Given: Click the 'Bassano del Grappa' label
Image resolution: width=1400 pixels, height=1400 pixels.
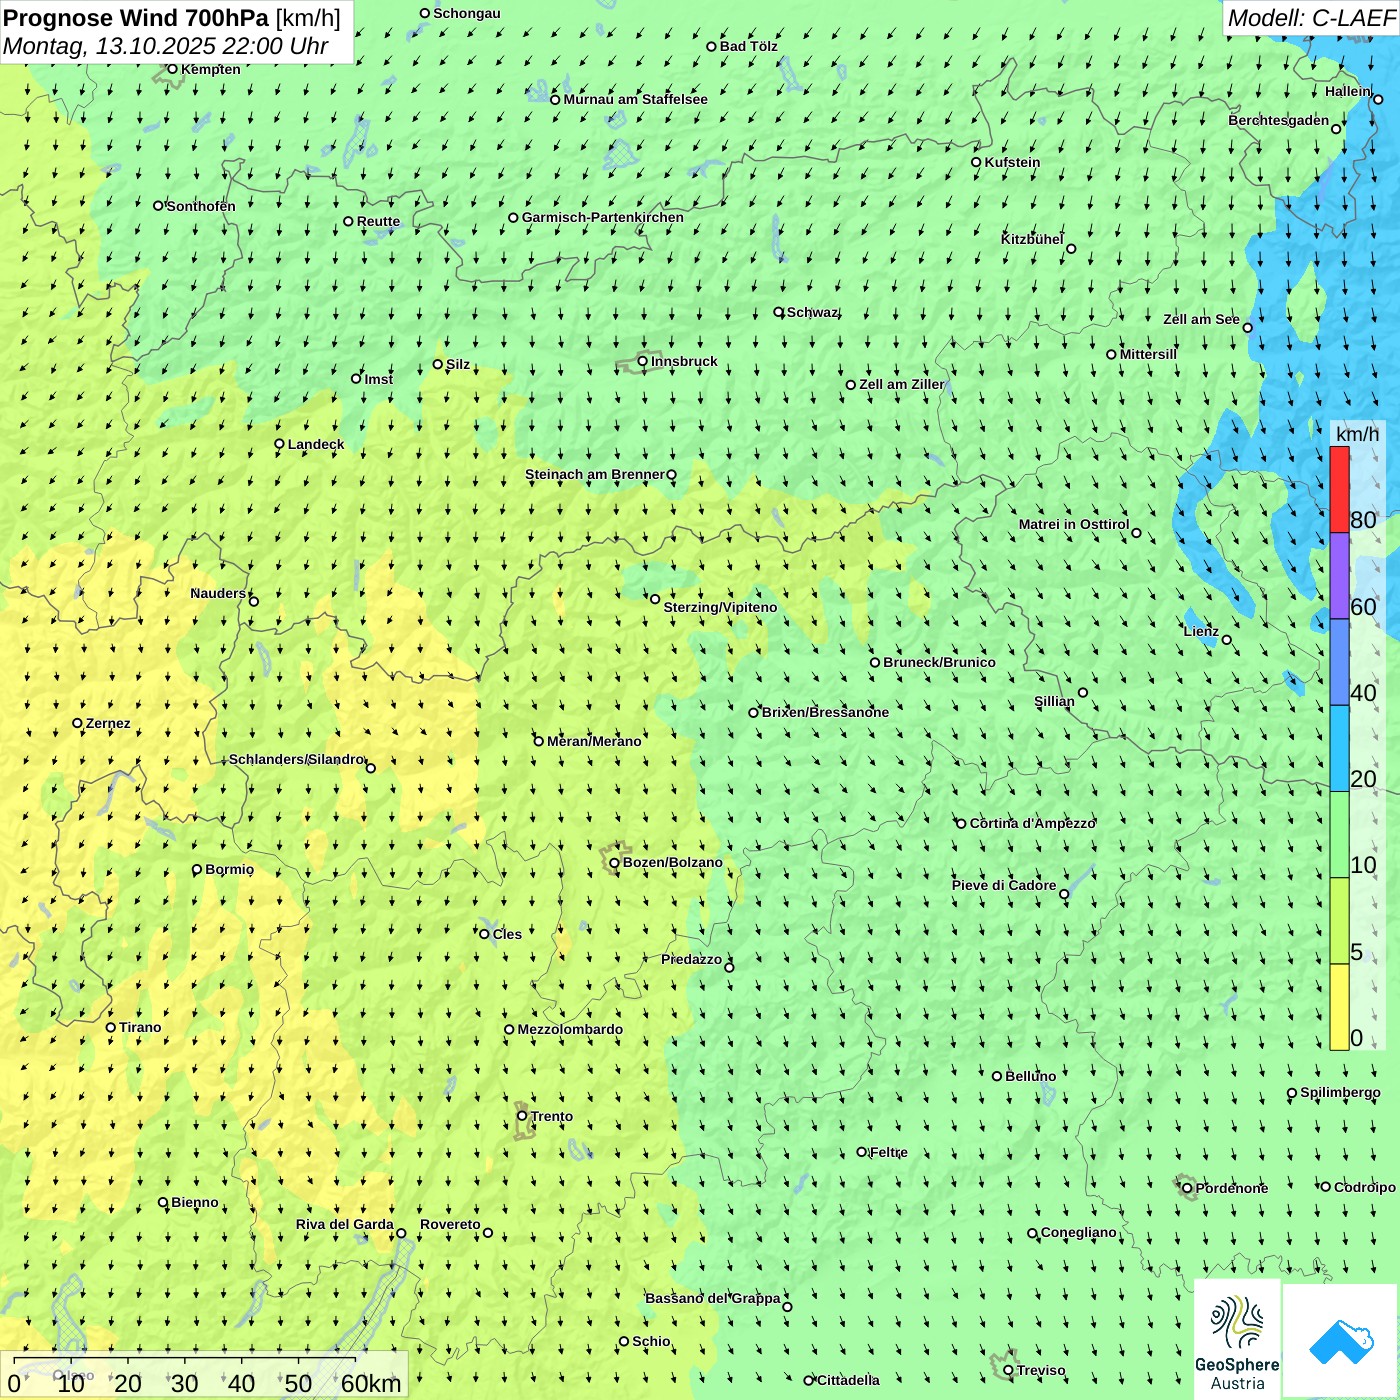Looking at the screenshot, I should click(x=713, y=1298).
